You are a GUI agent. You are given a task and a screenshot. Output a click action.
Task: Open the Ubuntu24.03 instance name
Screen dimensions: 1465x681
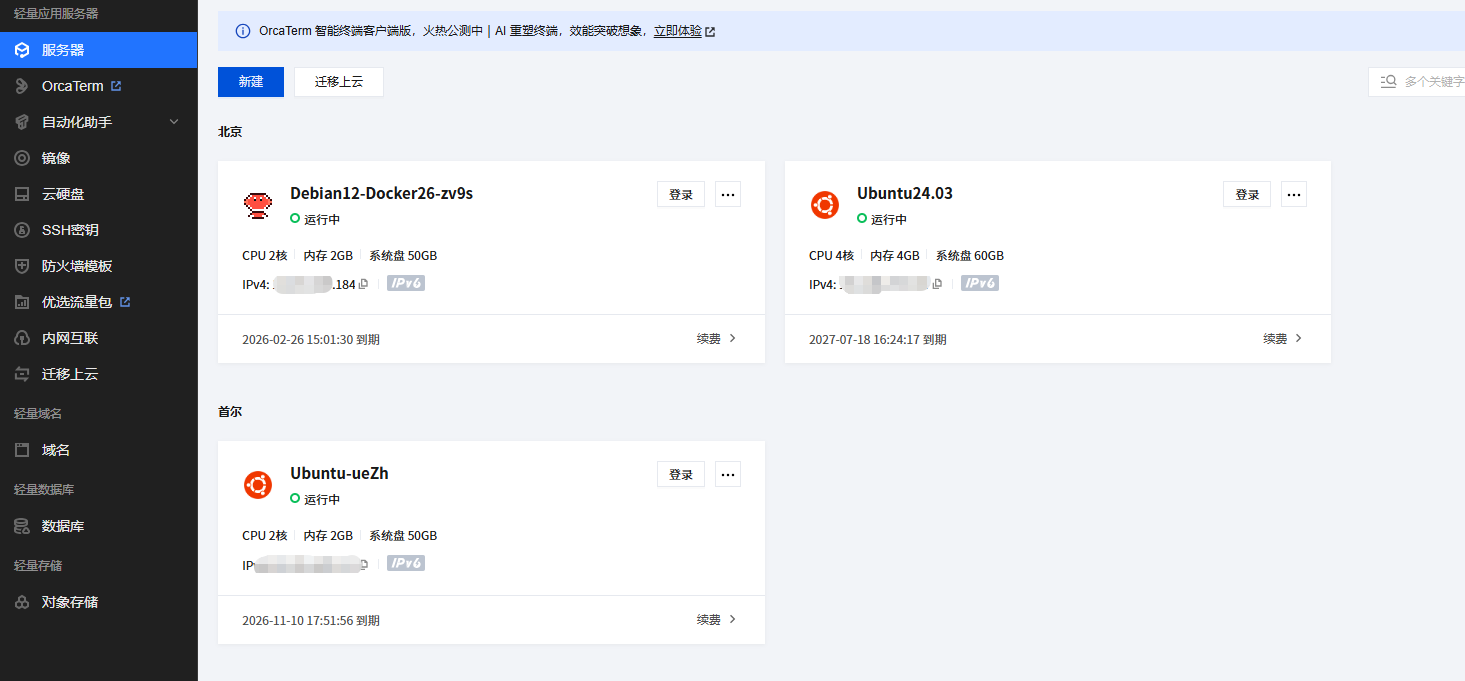click(905, 193)
